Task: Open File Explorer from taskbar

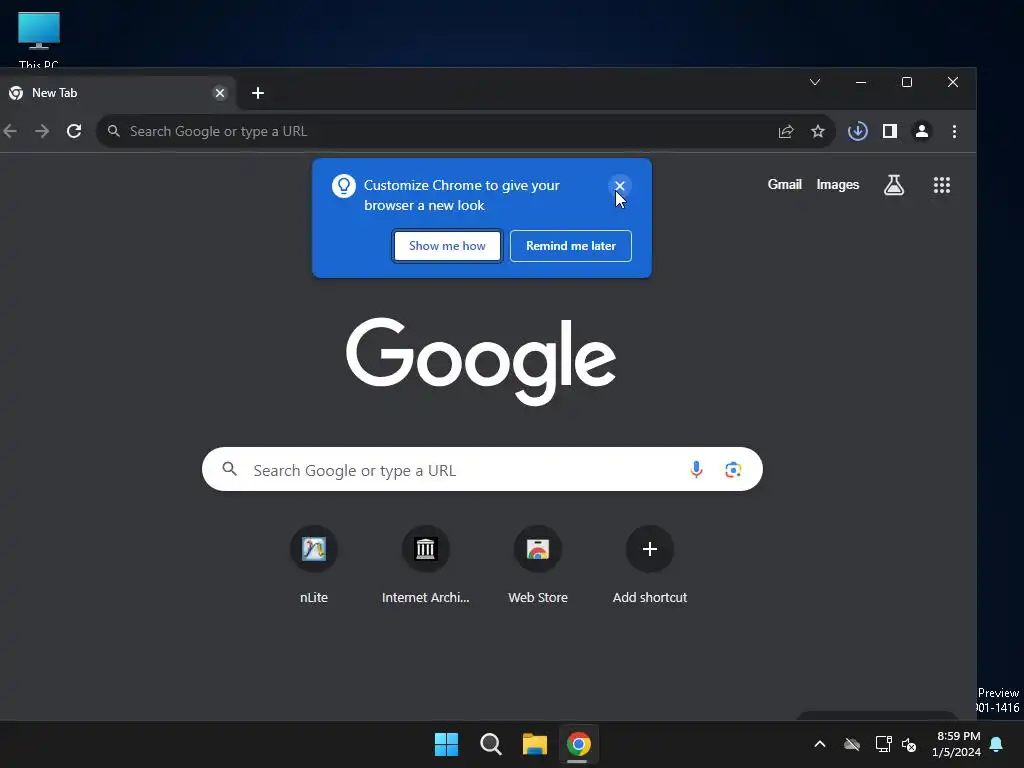Action: point(535,744)
